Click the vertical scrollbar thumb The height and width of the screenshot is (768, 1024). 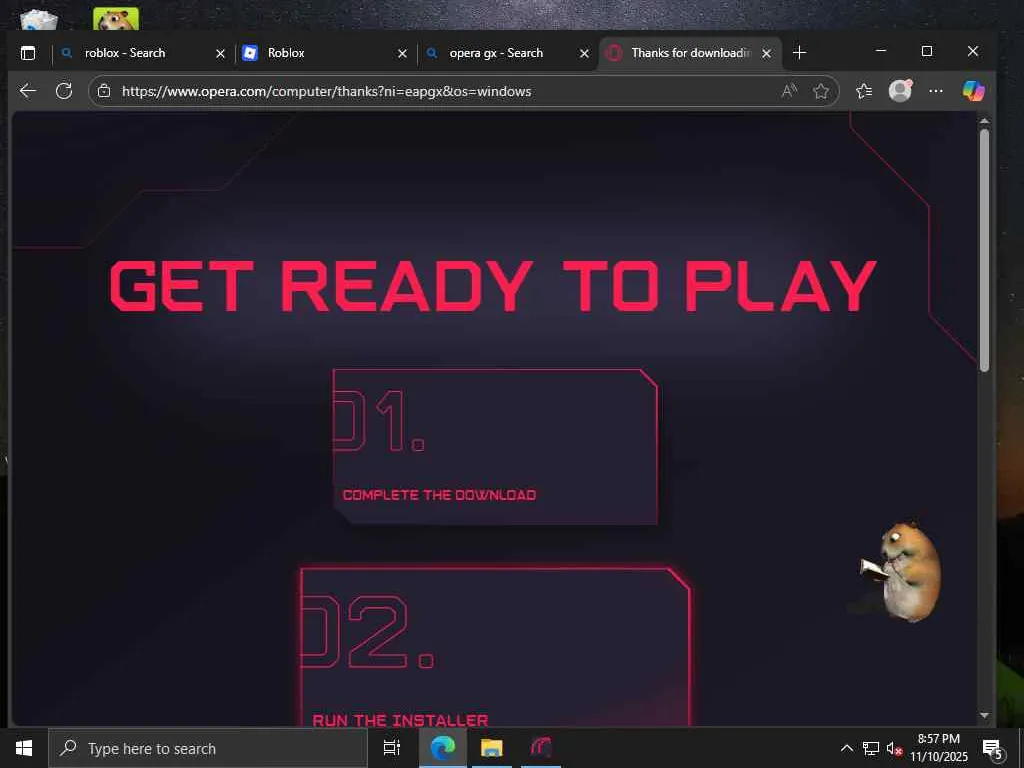984,250
